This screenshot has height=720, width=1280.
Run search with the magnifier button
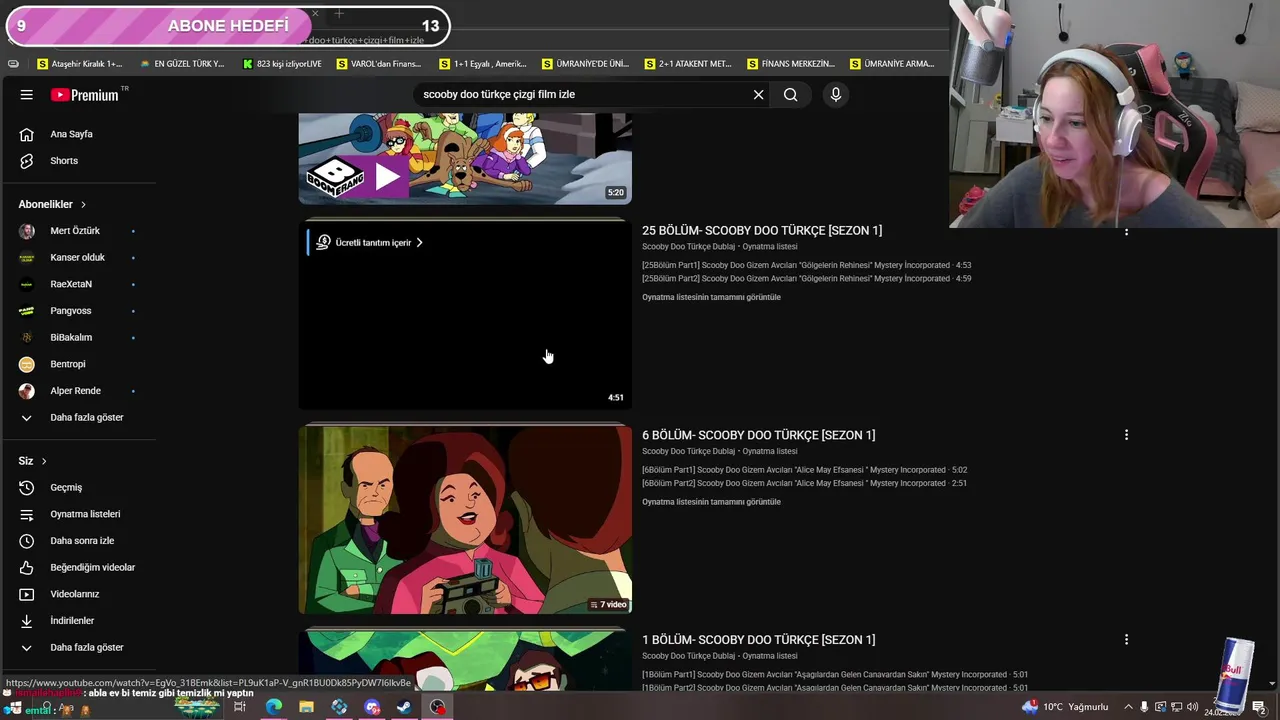point(791,94)
